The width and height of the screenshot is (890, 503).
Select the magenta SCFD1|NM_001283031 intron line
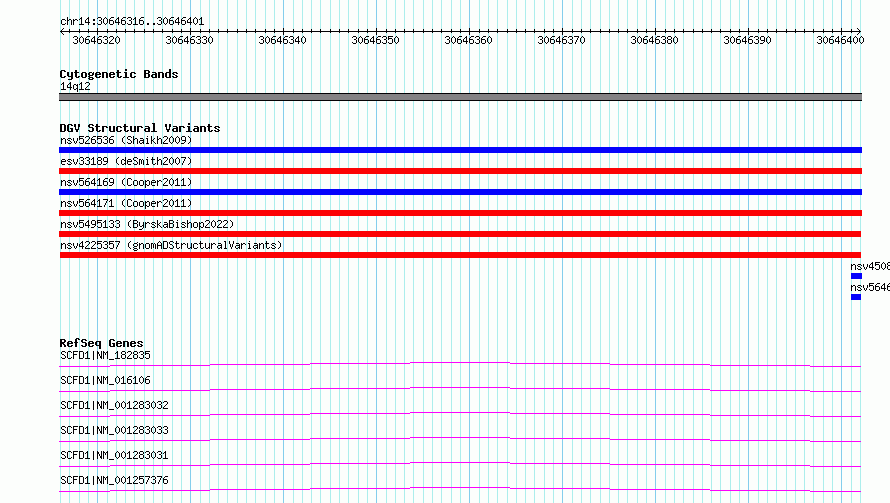coord(460,464)
